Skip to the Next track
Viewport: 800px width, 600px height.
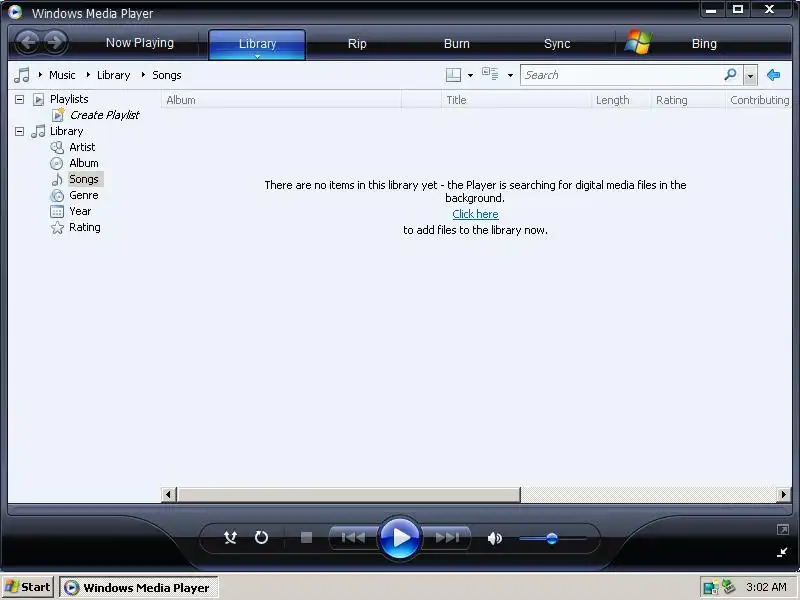tap(447, 537)
